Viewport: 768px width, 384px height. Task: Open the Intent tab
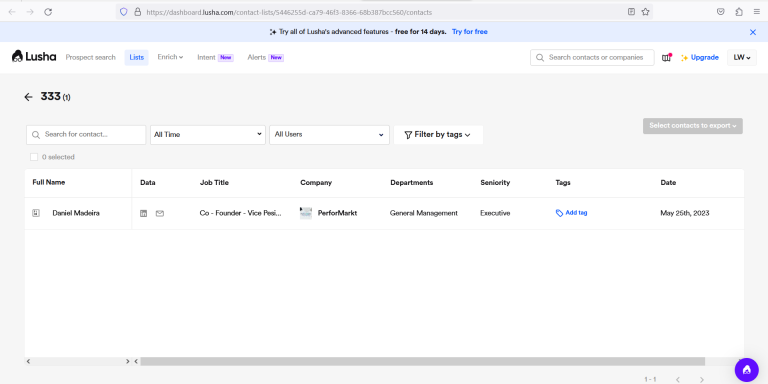pos(215,57)
